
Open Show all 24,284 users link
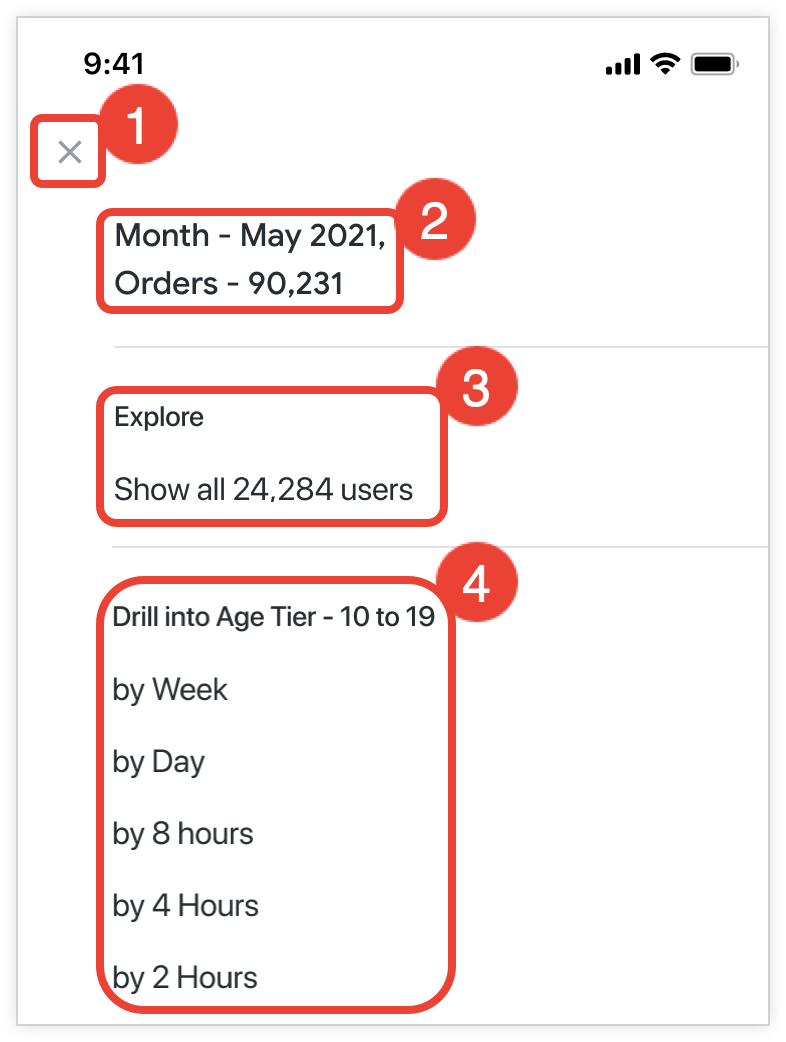263,490
